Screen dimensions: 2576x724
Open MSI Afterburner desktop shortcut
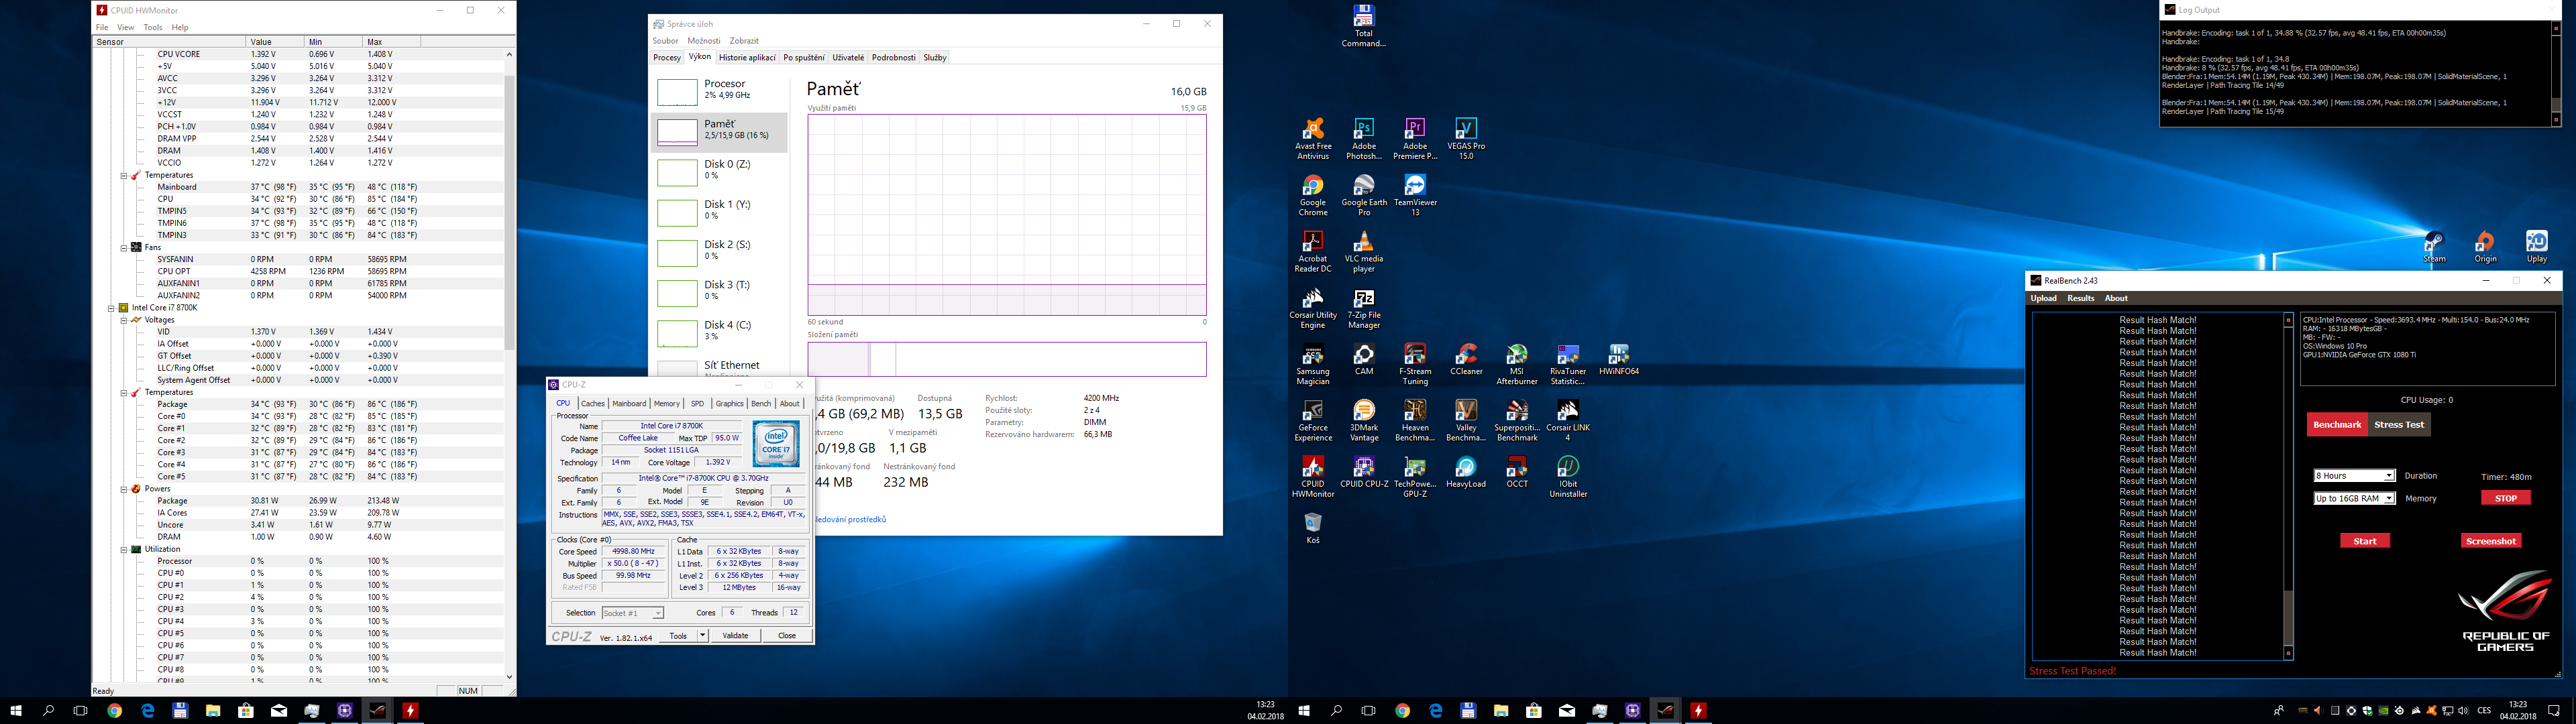pyautogui.click(x=1516, y=356)
